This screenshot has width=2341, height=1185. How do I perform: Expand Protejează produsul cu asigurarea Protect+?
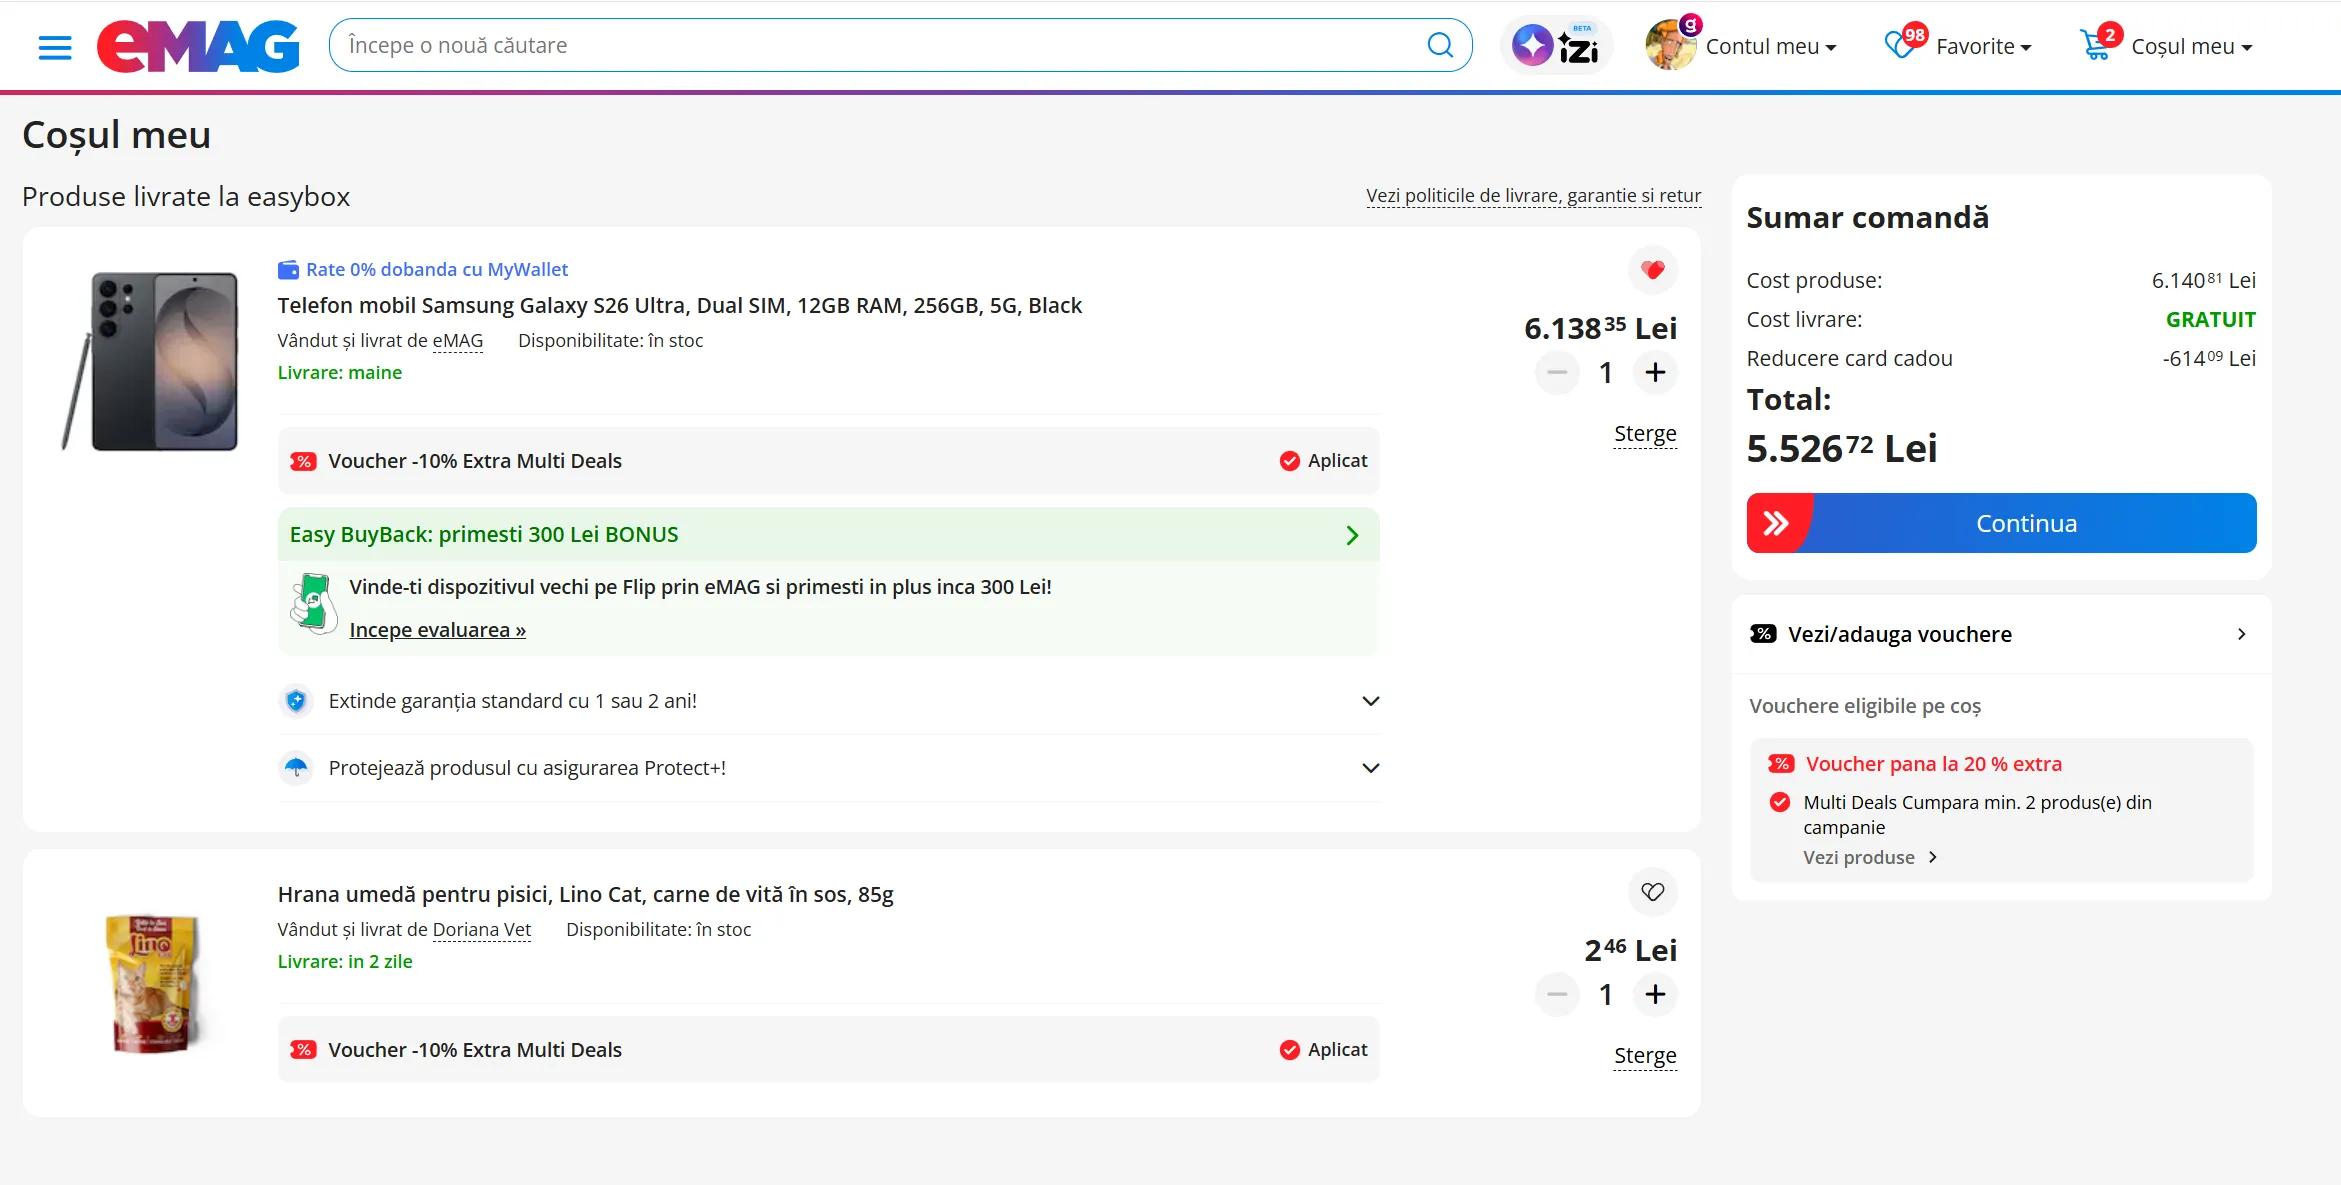[1370, 768]
